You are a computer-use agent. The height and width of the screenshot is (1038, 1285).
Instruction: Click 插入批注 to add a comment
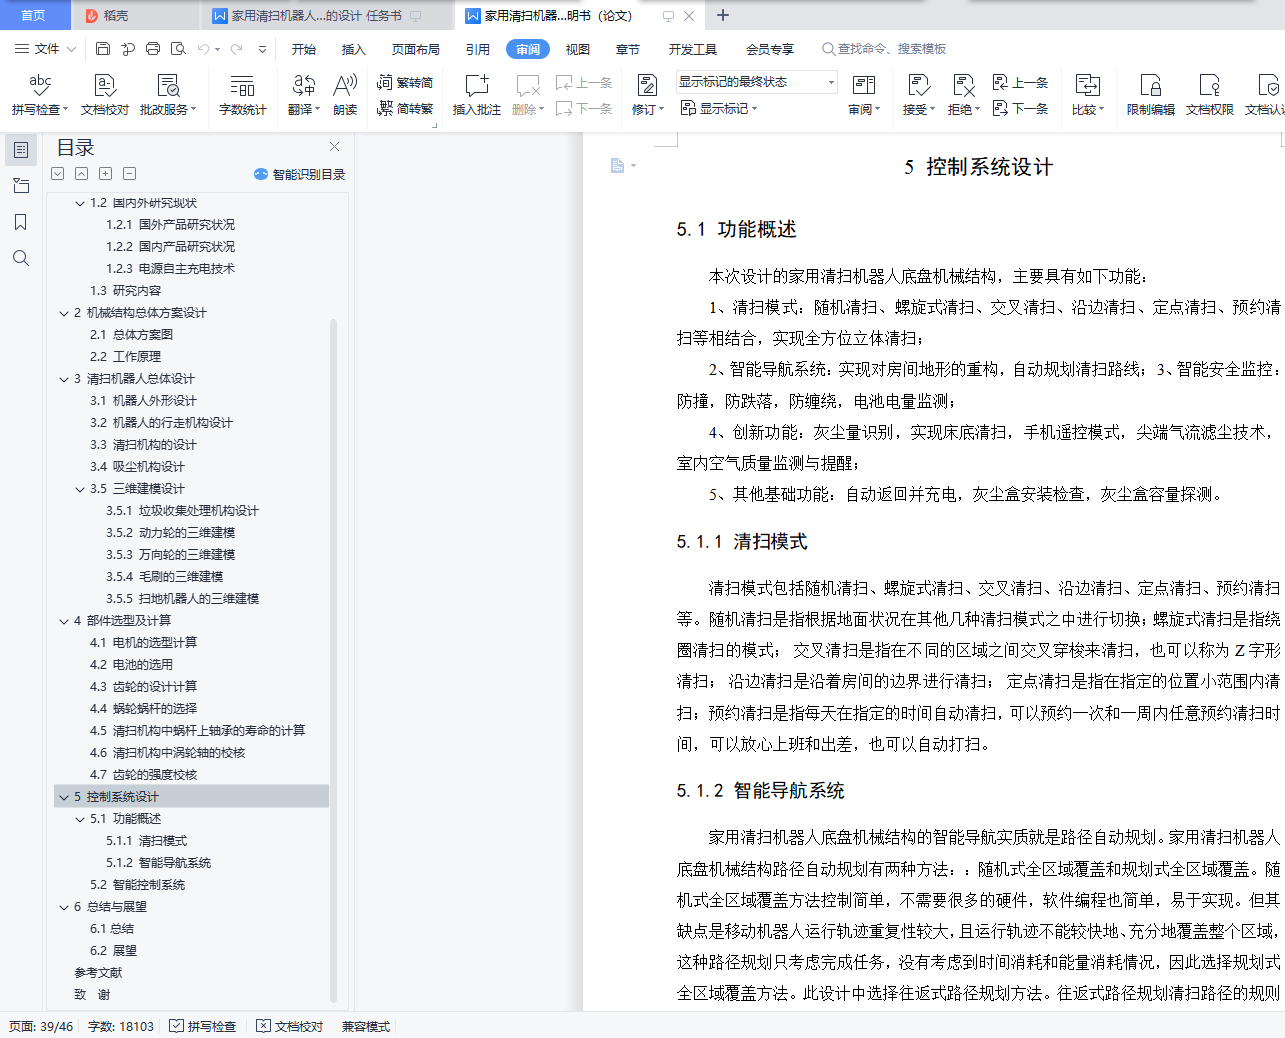click(x=477, y=95)
